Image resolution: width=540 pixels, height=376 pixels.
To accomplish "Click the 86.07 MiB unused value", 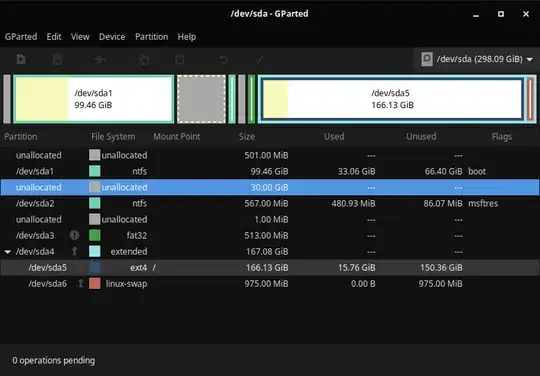I will [443, 203].
